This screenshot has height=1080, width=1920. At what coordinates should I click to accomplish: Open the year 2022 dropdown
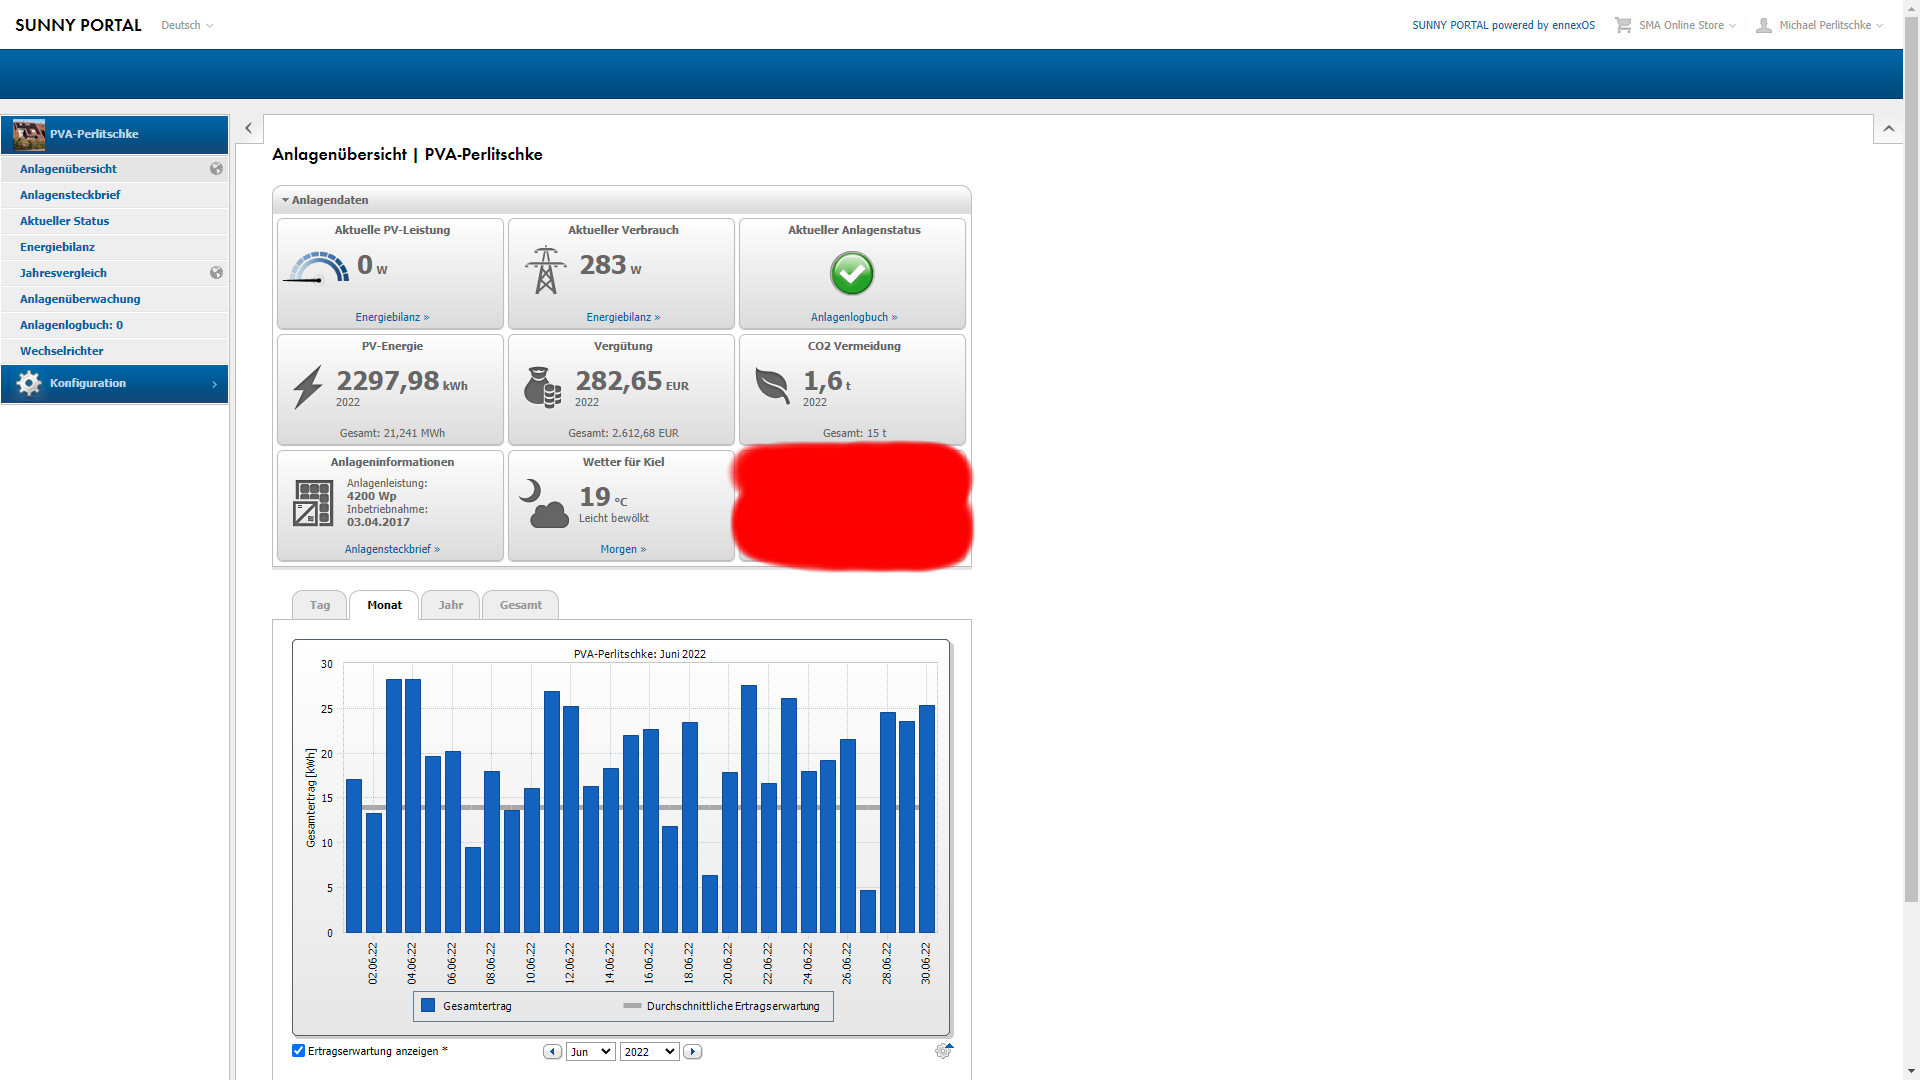tap(649, 1052)
